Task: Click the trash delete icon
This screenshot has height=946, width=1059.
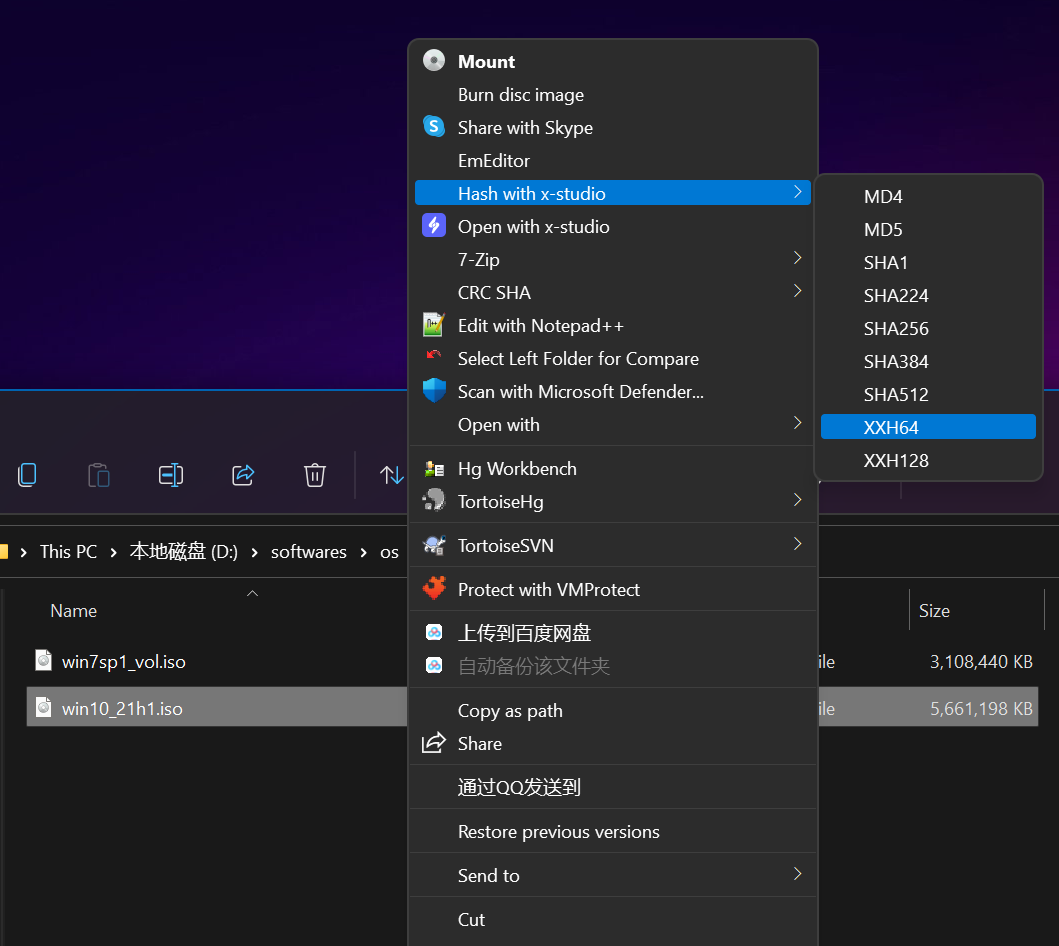Action: pyautogui.click(x=315, y=475)
